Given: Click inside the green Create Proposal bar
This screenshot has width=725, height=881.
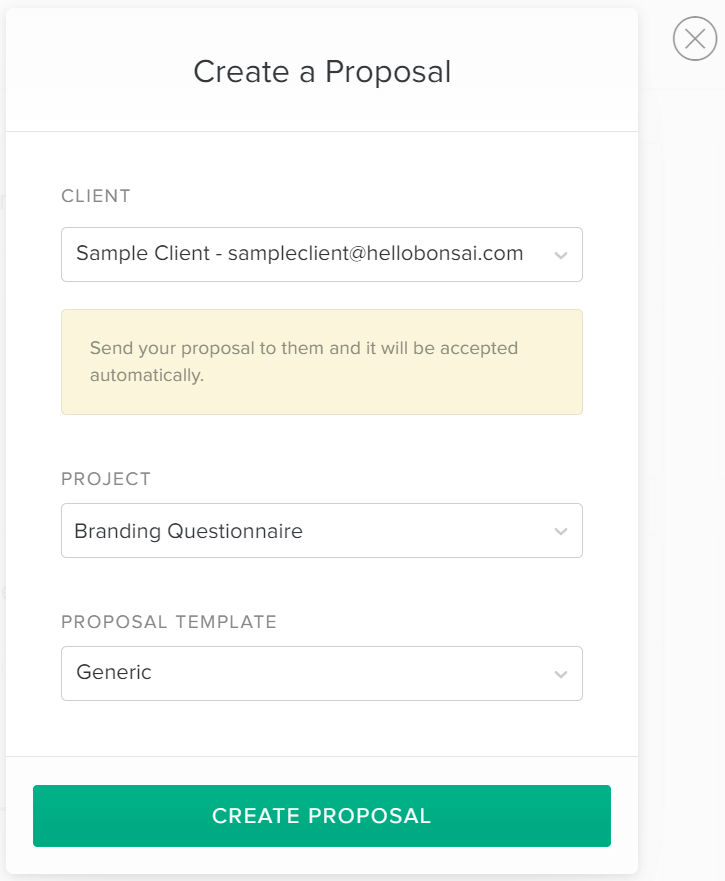Looking at the screenshot, I should coord(322,816).
